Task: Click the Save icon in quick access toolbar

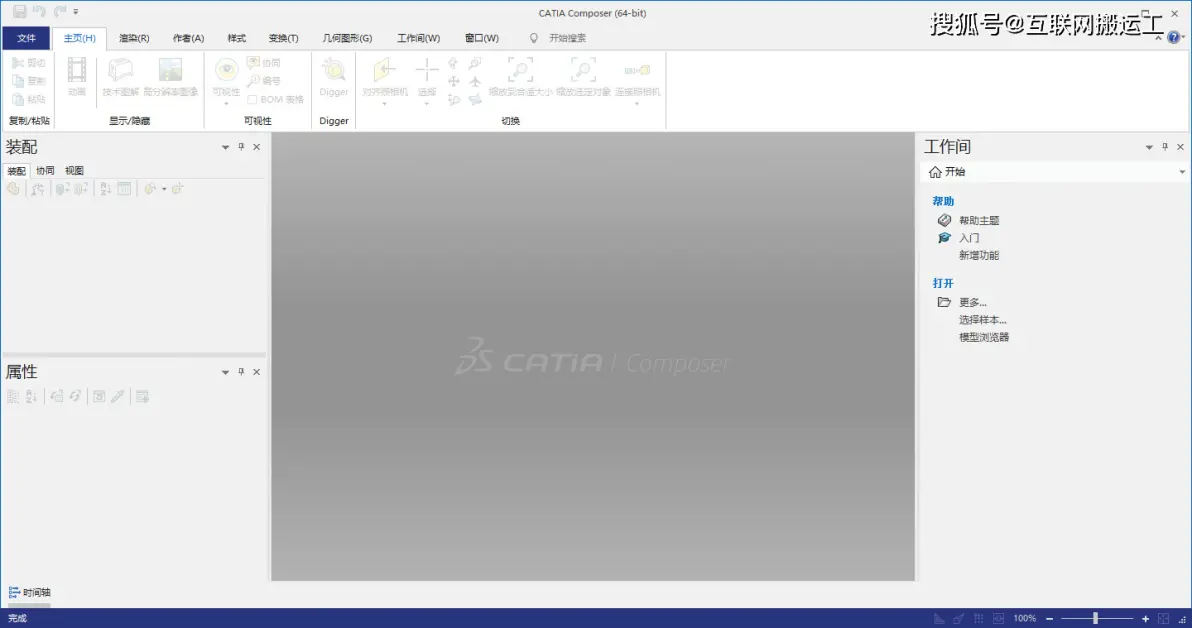Action: pos(20,11)
